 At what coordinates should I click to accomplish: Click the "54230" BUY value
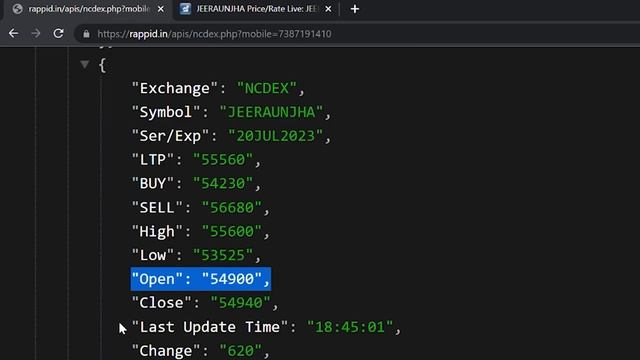tap(223, 184)
